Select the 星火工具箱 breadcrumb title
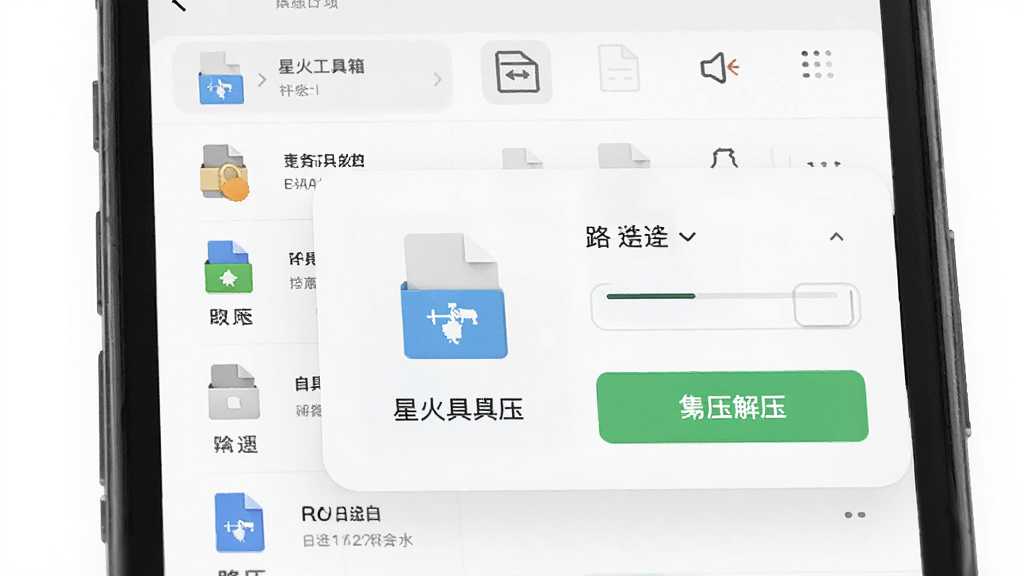This screenshot has width=1024, height=576. click(x=321, y=67)
